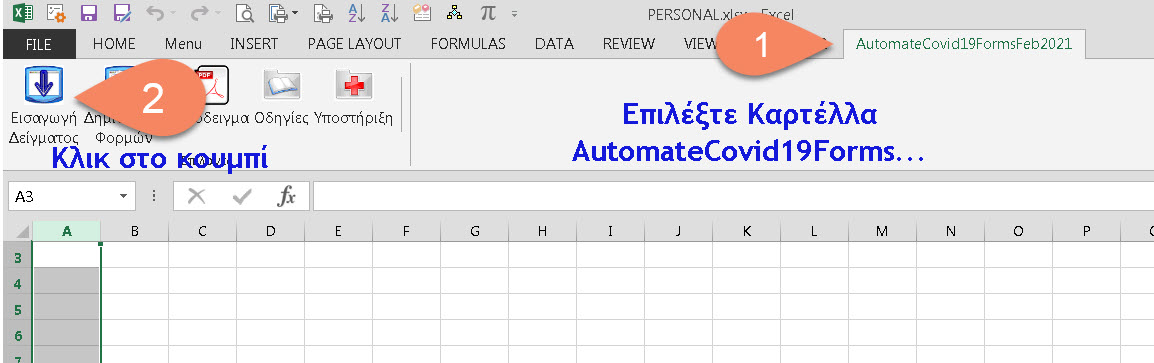The height and width of the screenshot is (363, 1154).
Task: Expand the print options dropdown arrow
Action: click(x=295, y=14)
